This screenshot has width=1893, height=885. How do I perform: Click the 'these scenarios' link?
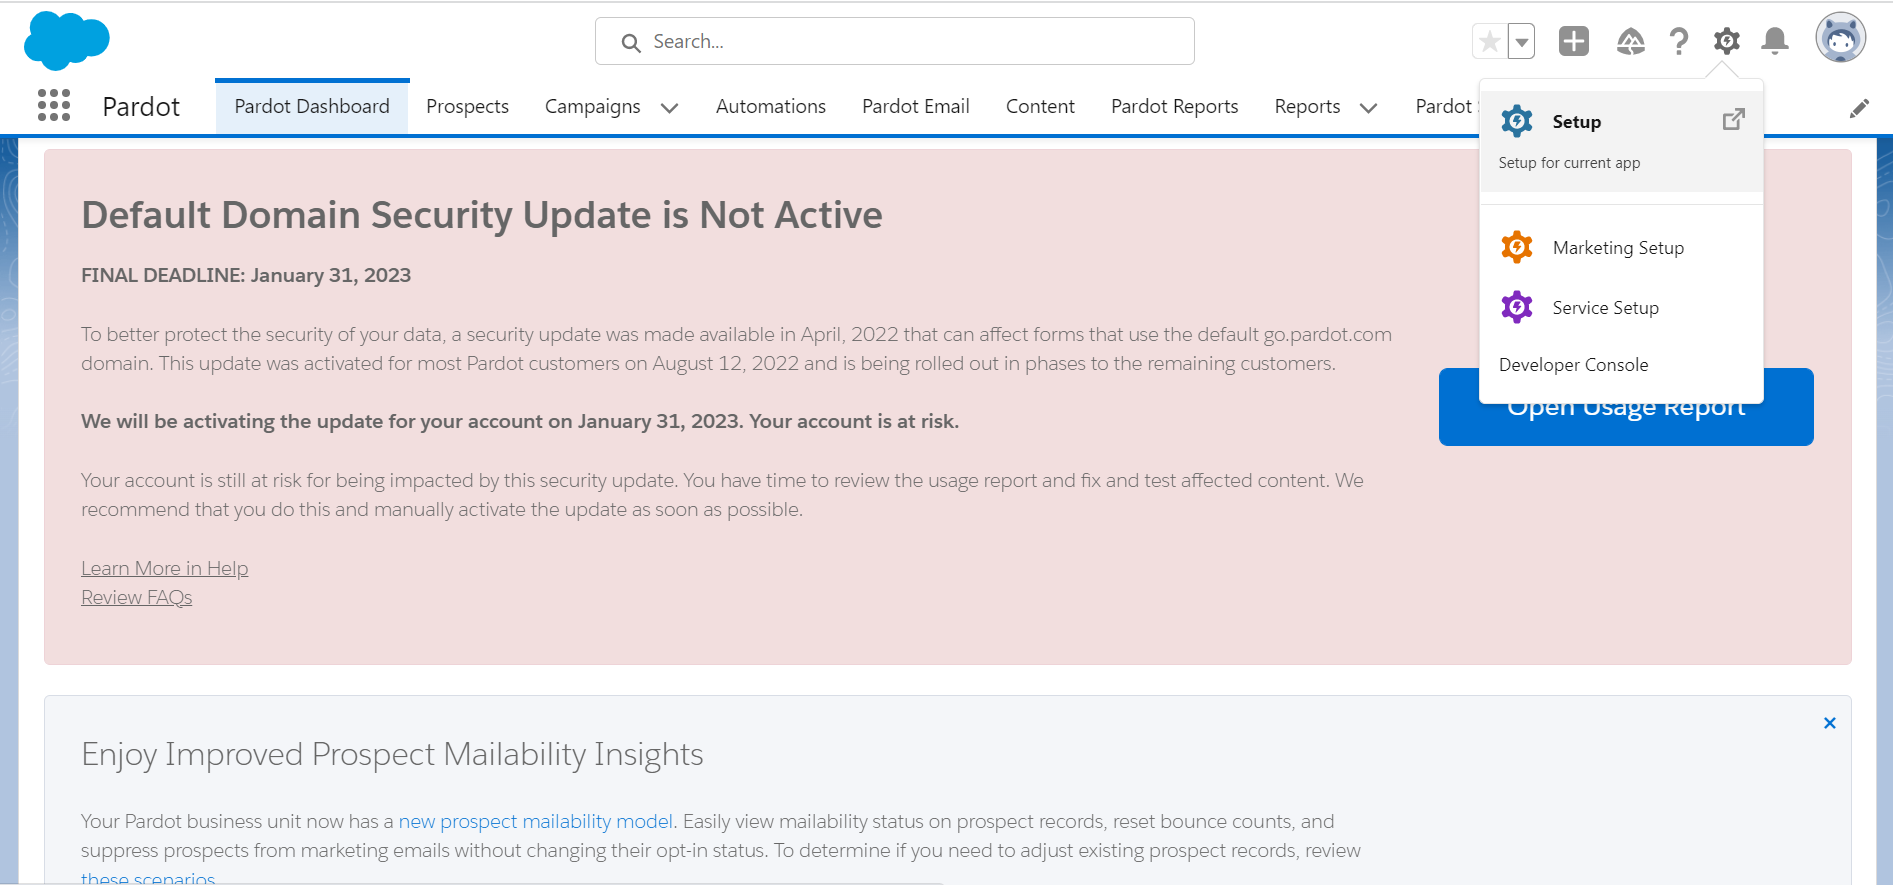point(148,877)
